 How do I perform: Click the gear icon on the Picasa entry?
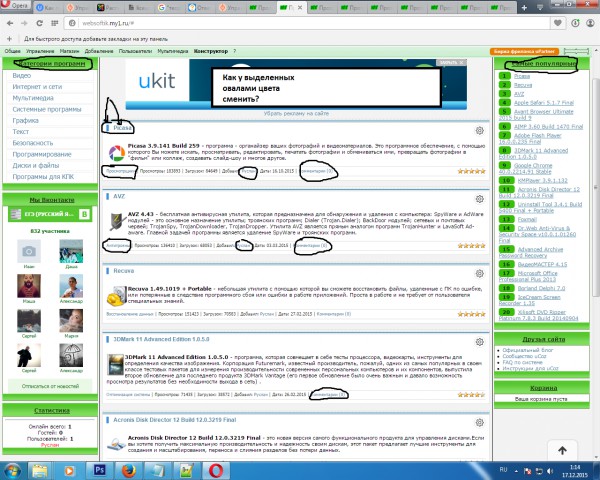point(479,131)
